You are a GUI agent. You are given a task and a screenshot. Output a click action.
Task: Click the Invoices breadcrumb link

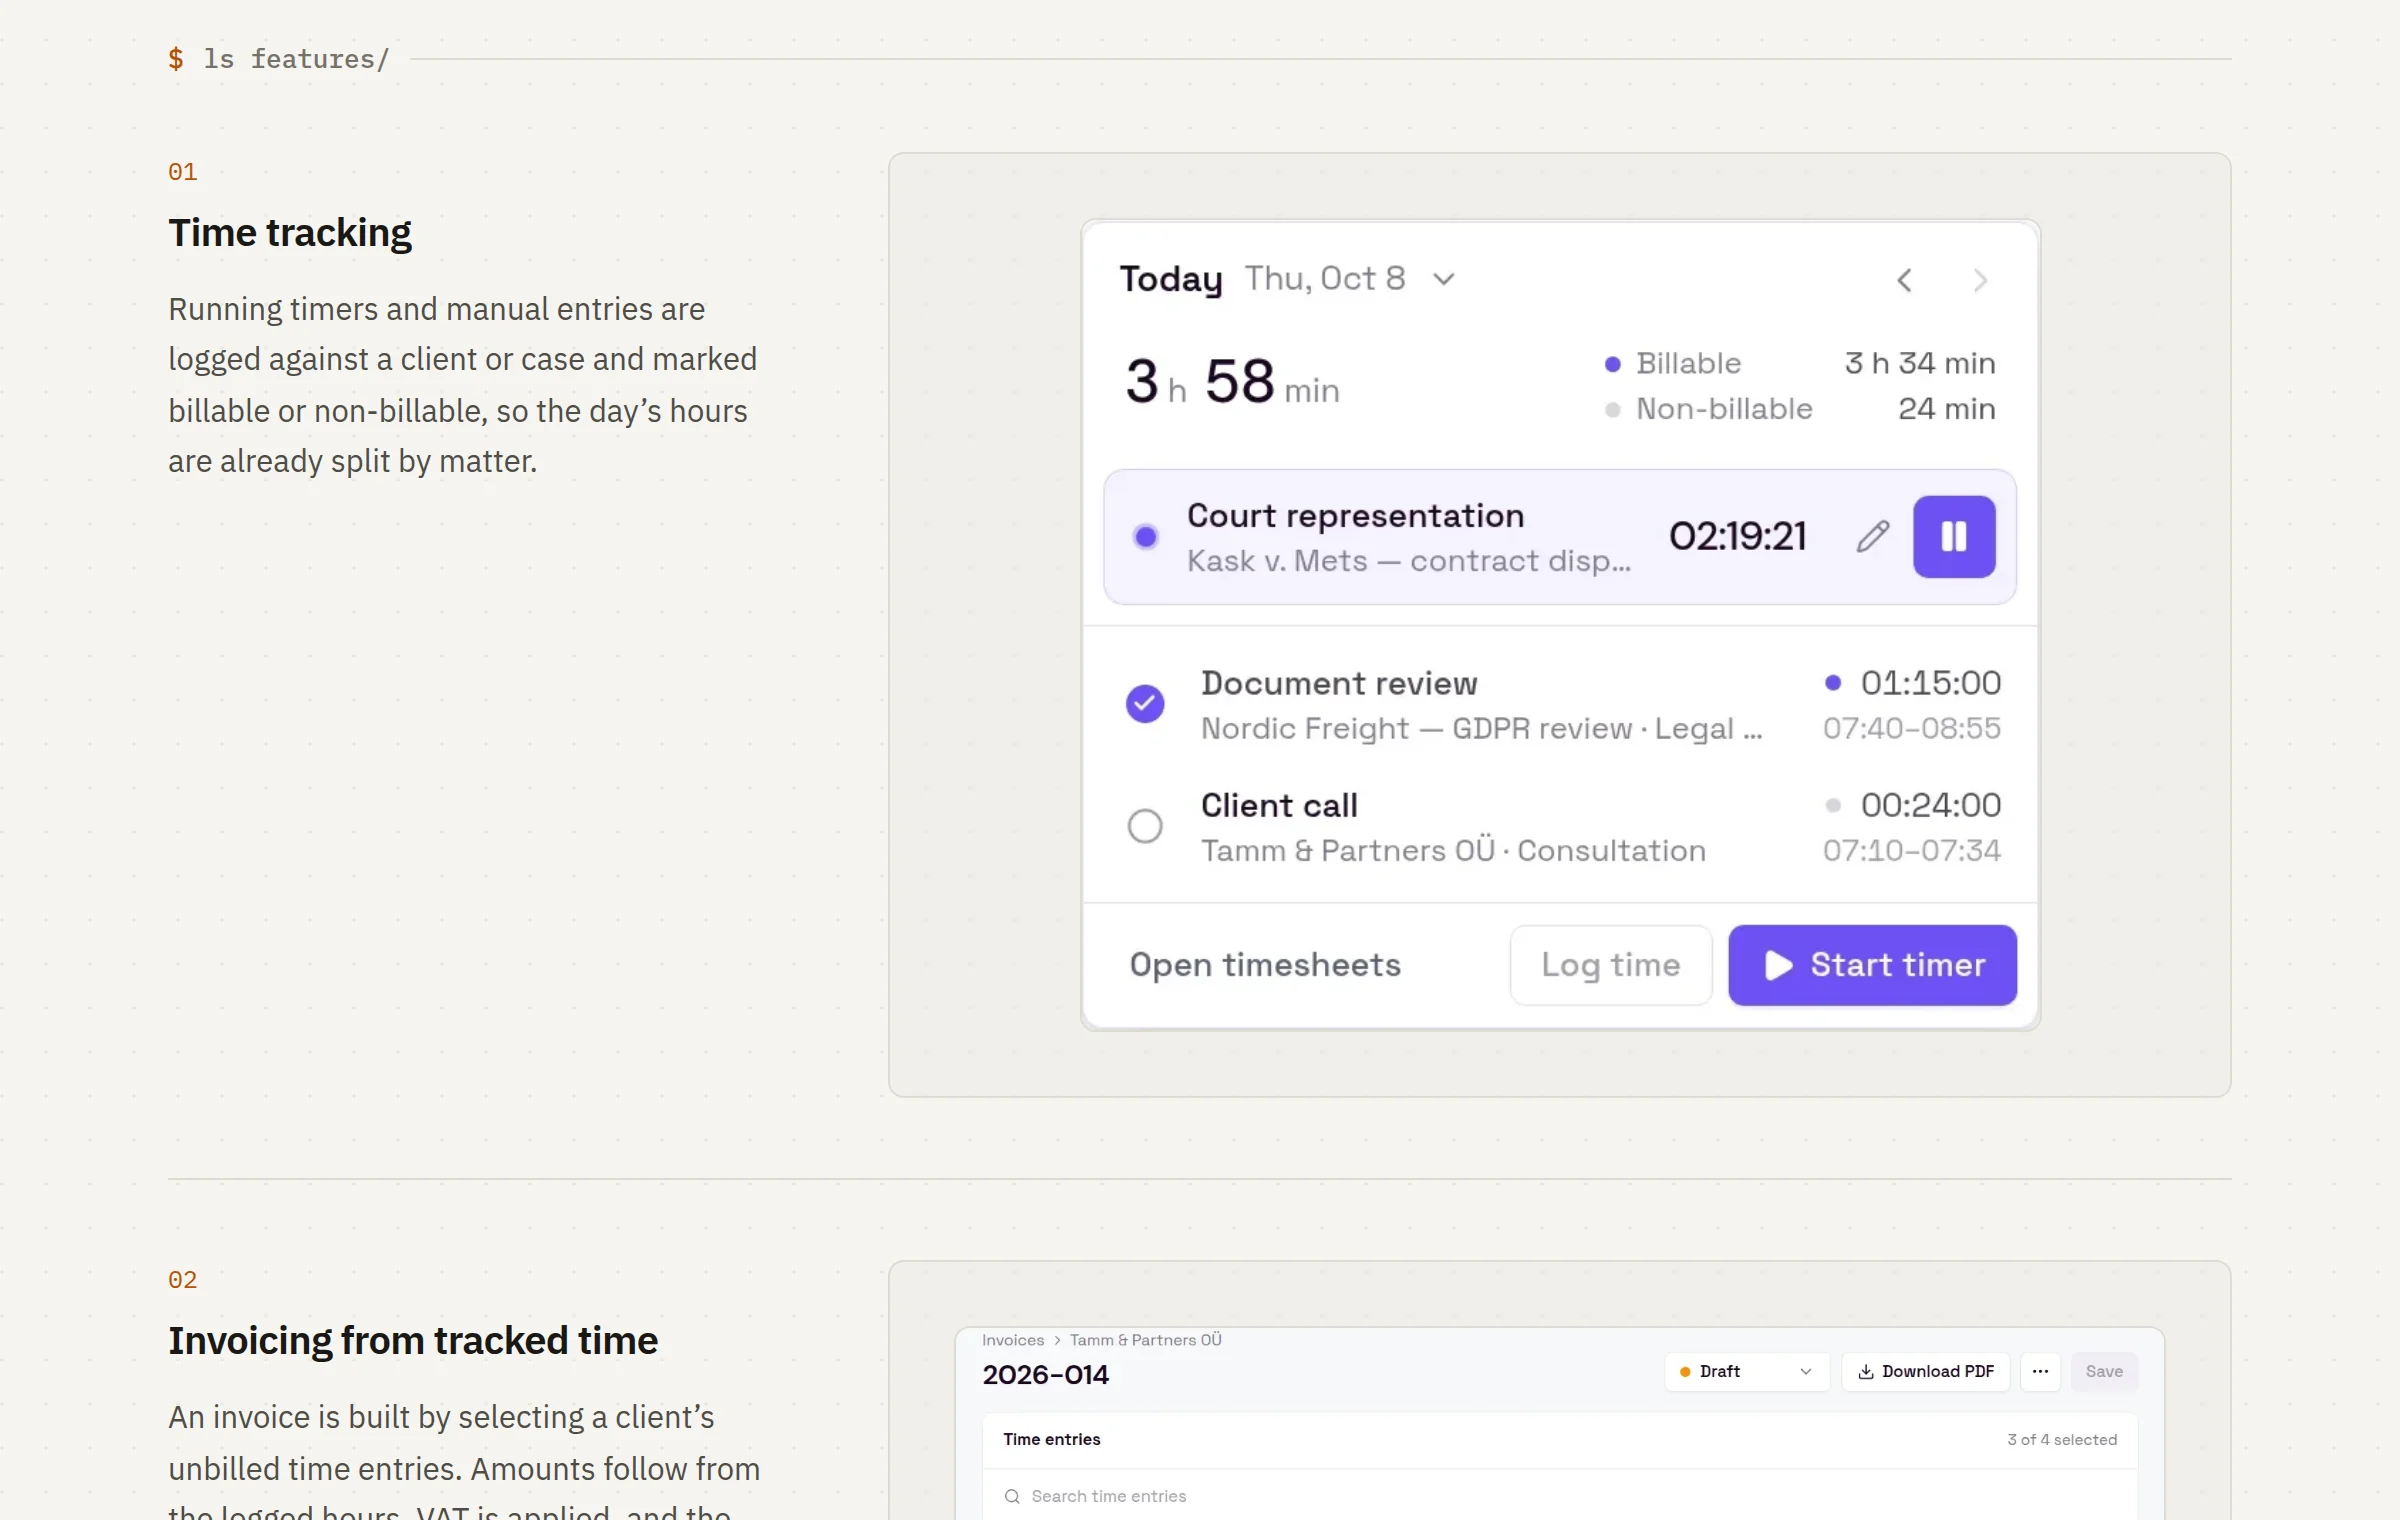pos(1012,1340)
